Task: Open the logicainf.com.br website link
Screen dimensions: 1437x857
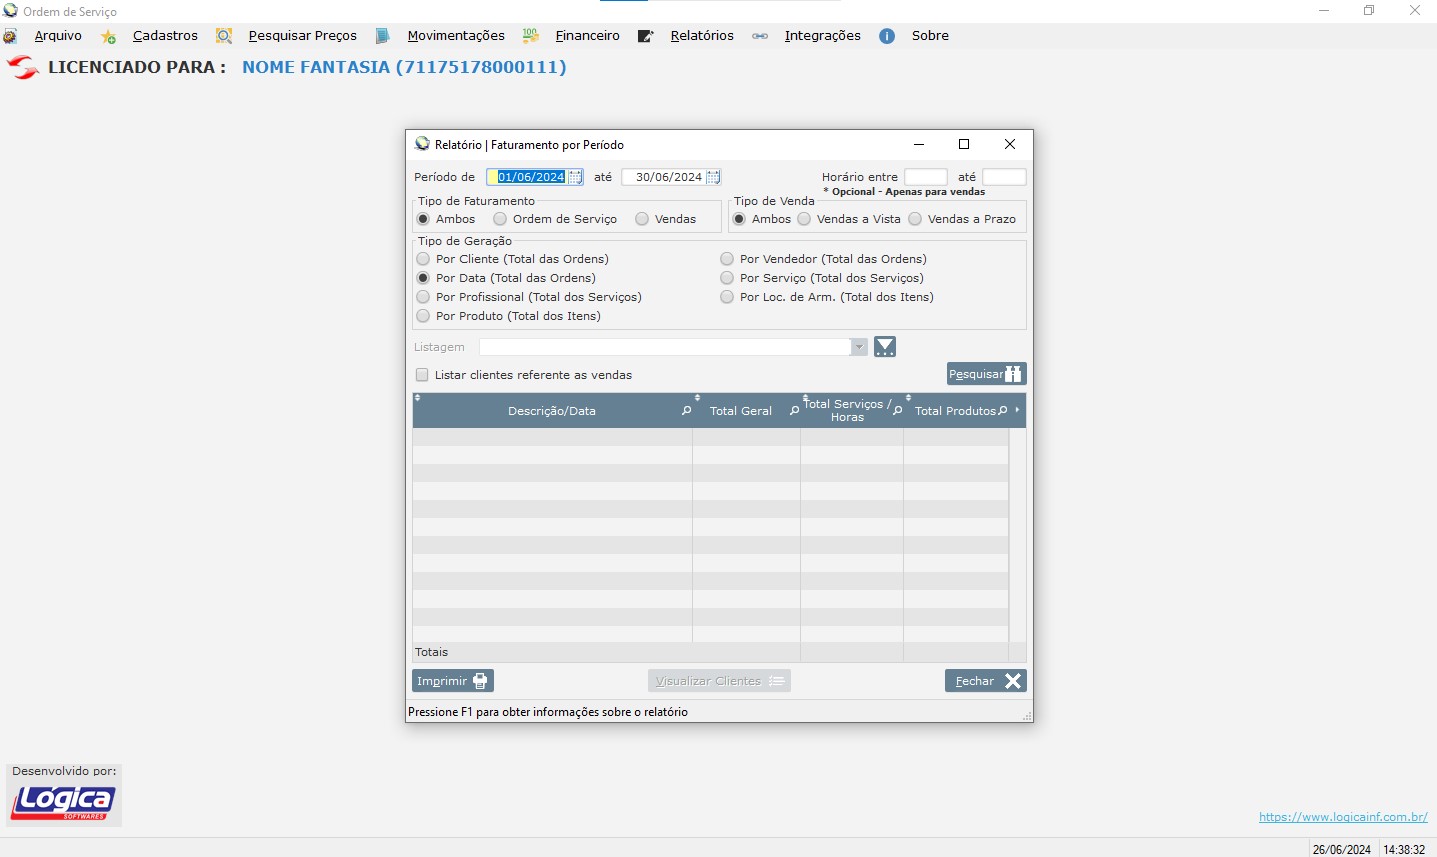Action: tap(1342, 817)
